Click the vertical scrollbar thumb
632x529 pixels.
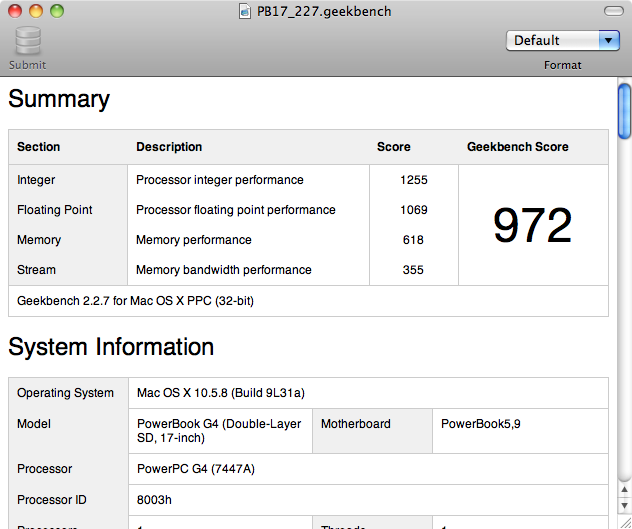624,111
